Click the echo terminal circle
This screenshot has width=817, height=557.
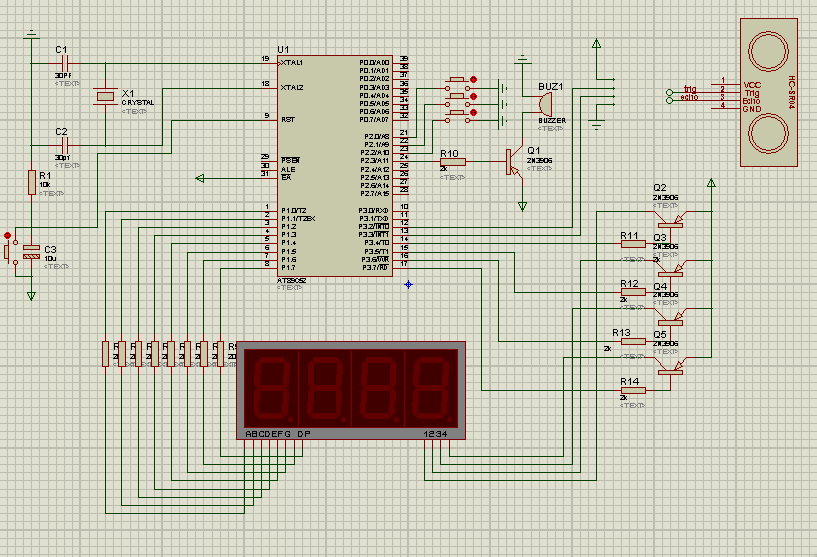click(x=670, y=101)
